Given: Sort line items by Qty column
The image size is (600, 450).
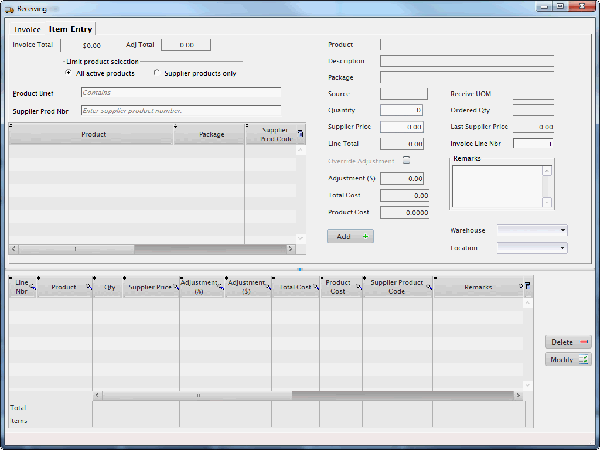Looking at the screenshot, I should click(108, 287).
